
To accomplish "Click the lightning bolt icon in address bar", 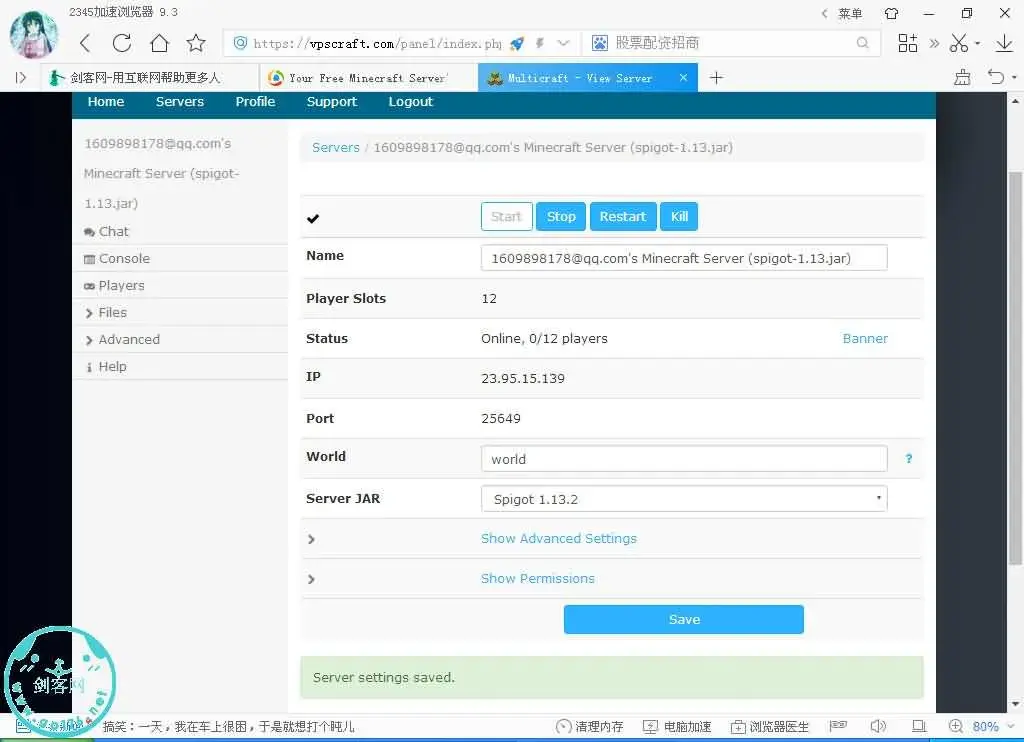I will pos(539,43).
